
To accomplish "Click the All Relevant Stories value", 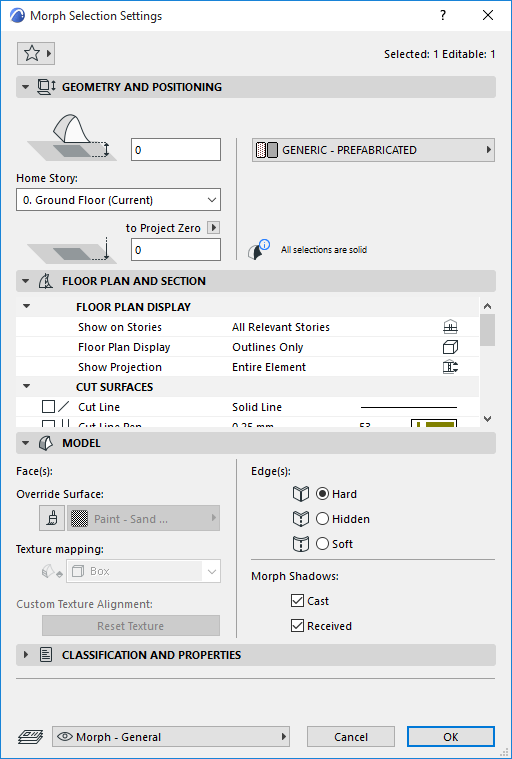I will [x=281, y=327].
